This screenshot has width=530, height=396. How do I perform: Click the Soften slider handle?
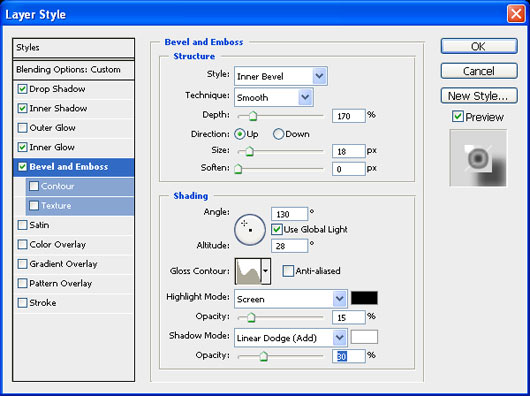point(238,169)
